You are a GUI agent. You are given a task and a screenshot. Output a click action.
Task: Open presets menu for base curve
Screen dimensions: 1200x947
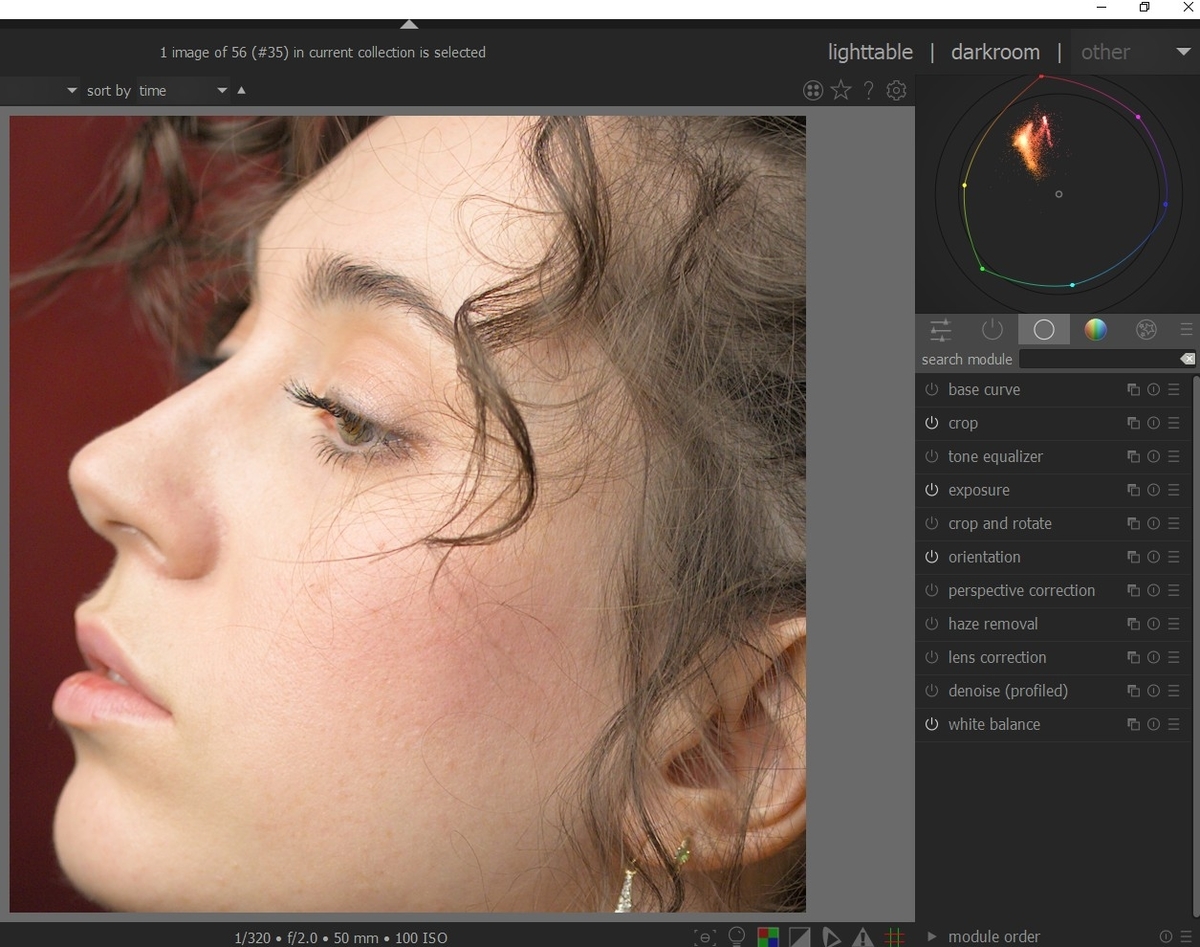pos(1174,390)
